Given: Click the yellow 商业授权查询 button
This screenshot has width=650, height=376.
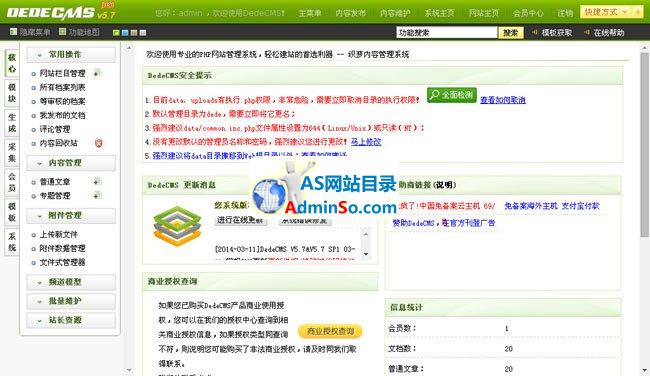Looking at the screenshot, I should tap(330, 331).
